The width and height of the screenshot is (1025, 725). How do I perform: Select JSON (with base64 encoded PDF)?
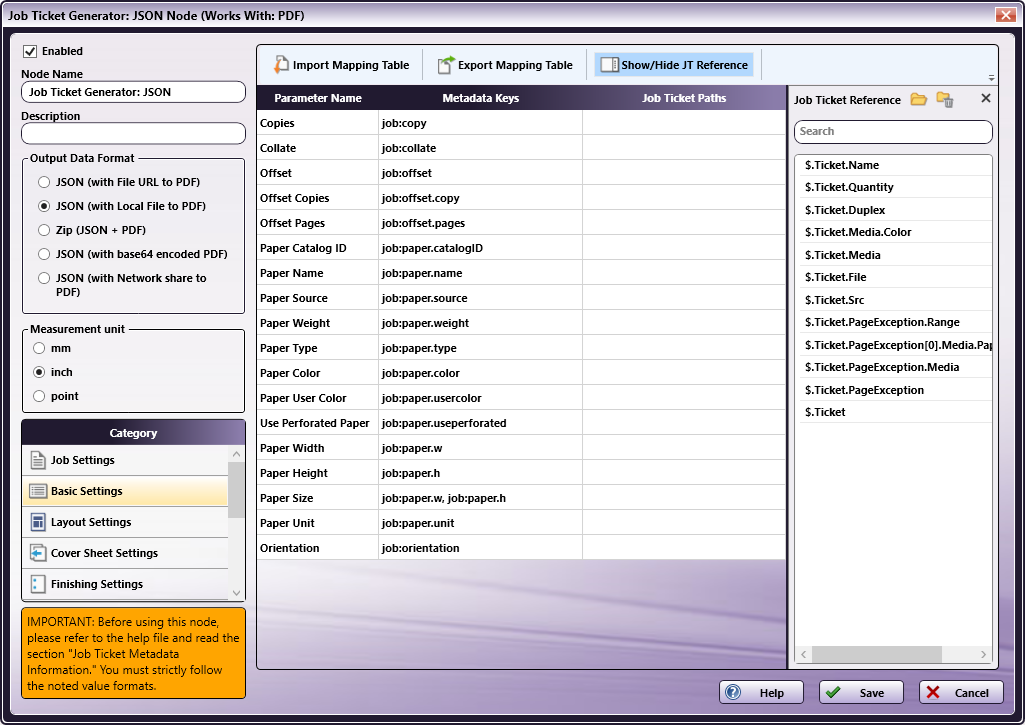(x=44, y=254)
